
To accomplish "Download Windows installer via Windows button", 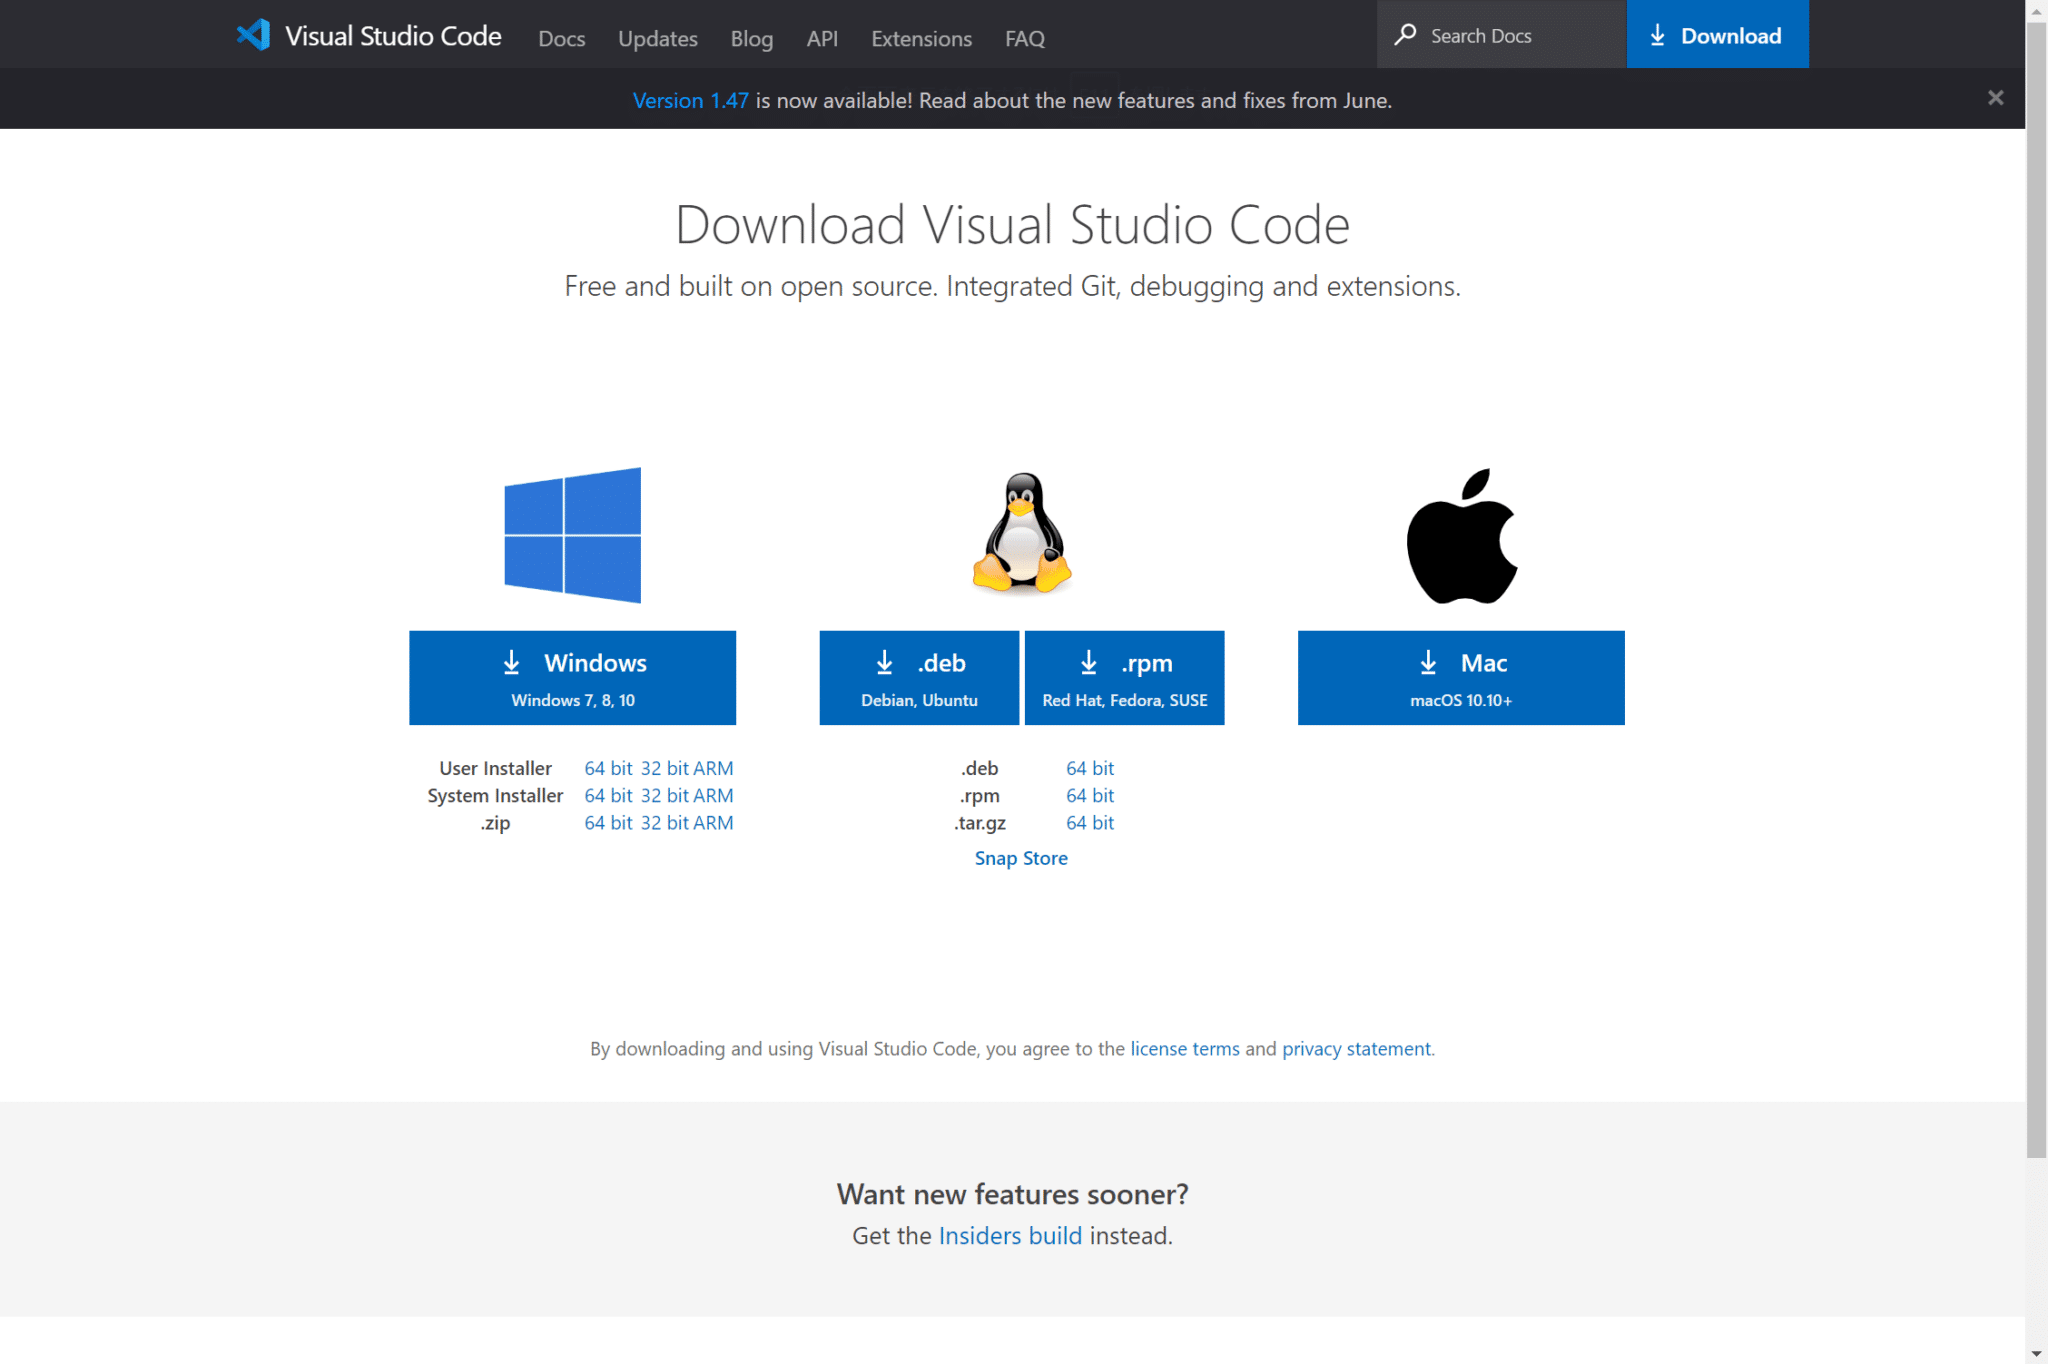I will (x=572, y=677).
